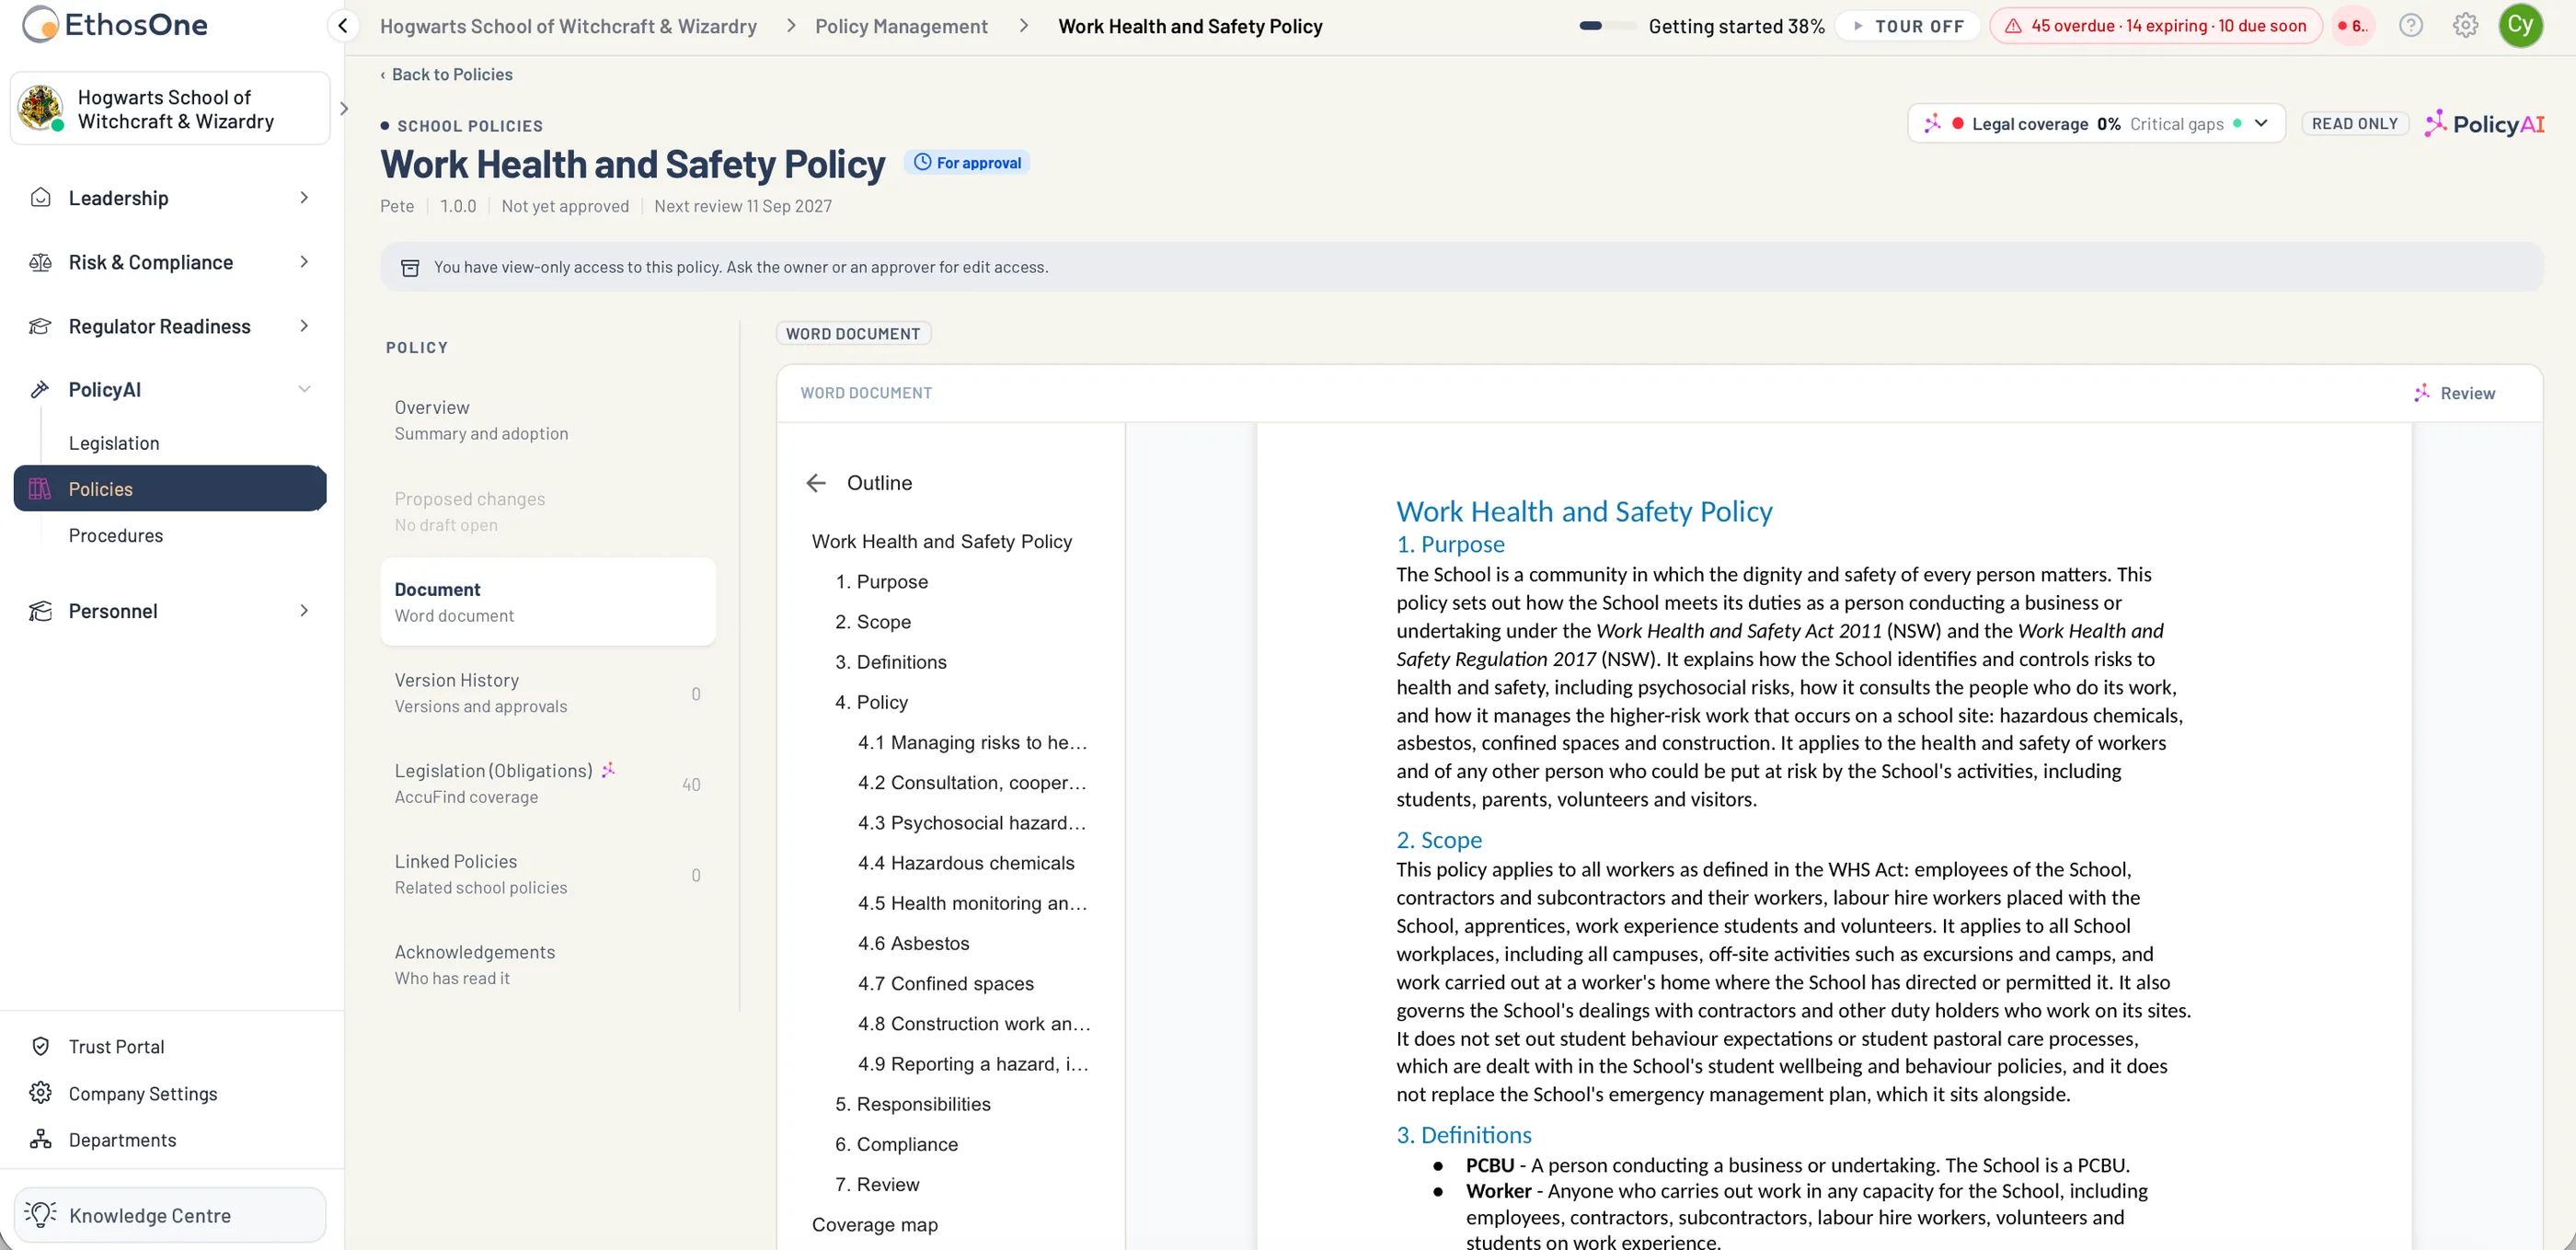The height and width of the screenshot is (1250, 2576).
Task: Click the Company Settings gear icon
Action: [x=40, y=1093]
